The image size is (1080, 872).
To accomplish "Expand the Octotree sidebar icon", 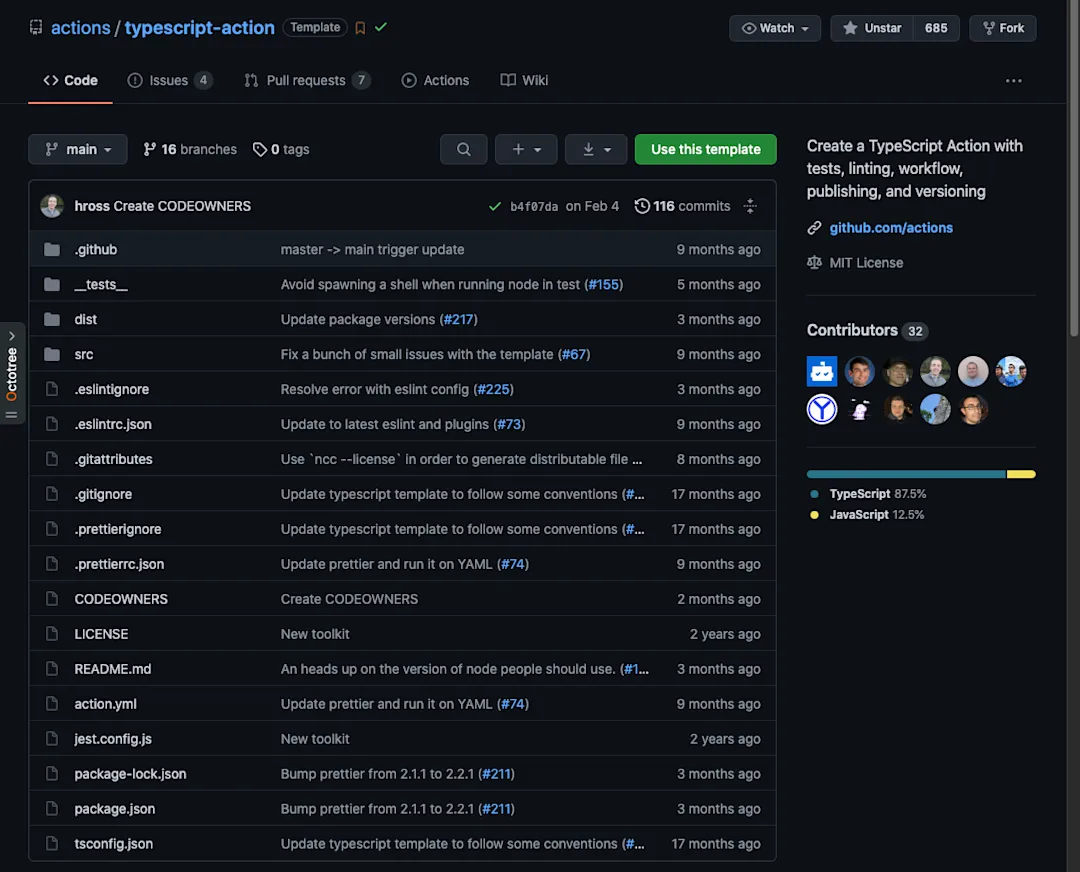I will tap(13, 337).
